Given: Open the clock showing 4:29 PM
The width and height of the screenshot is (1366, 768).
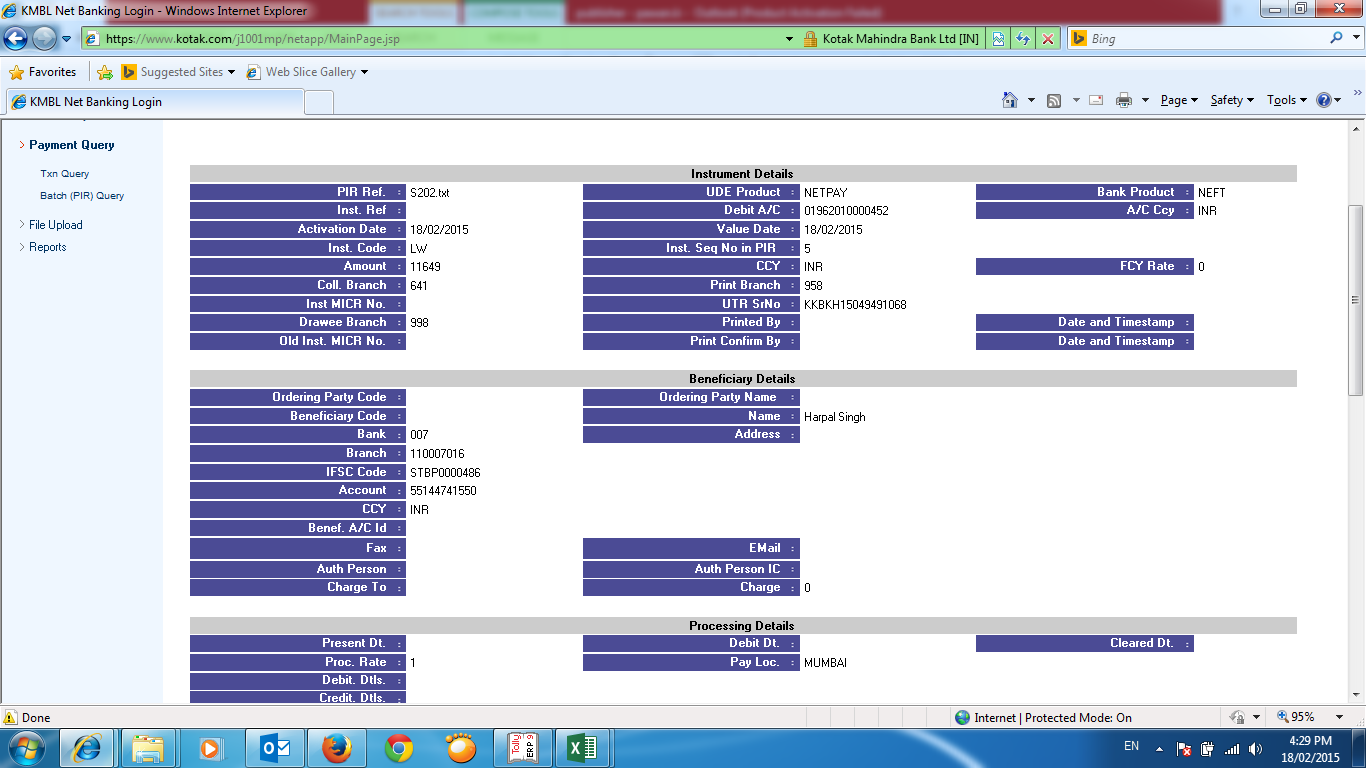Looking at the screenshot, I should (x=1310, y=749).
